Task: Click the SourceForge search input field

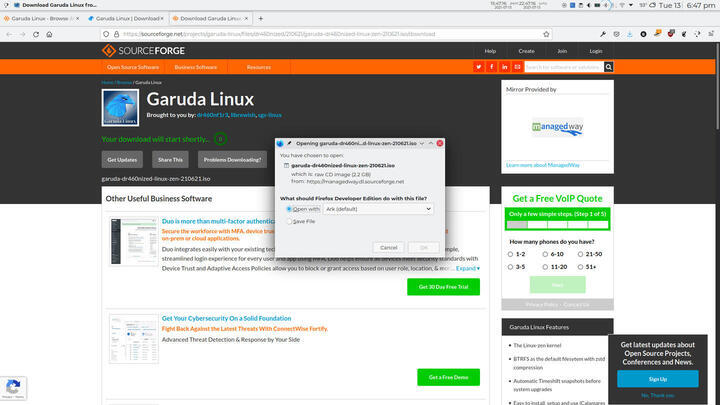Action: click(564, 67)
